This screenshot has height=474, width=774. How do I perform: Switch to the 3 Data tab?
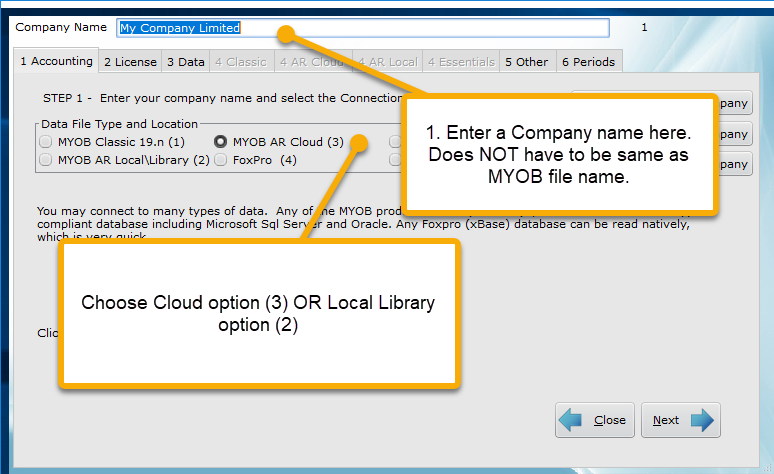[186, 62]
